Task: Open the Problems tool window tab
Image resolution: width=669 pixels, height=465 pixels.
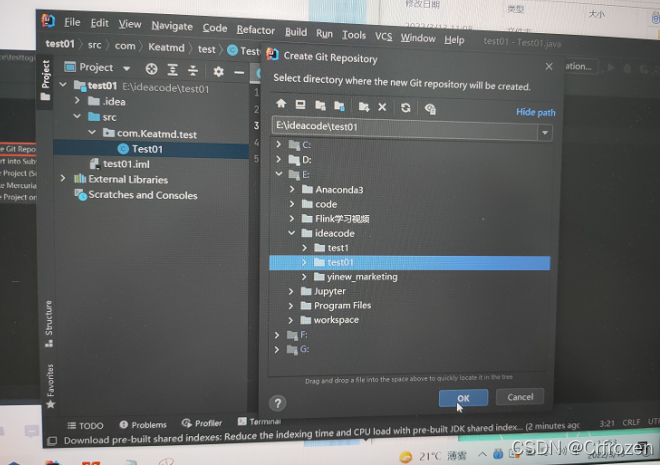Action: [x=143, y=424]
